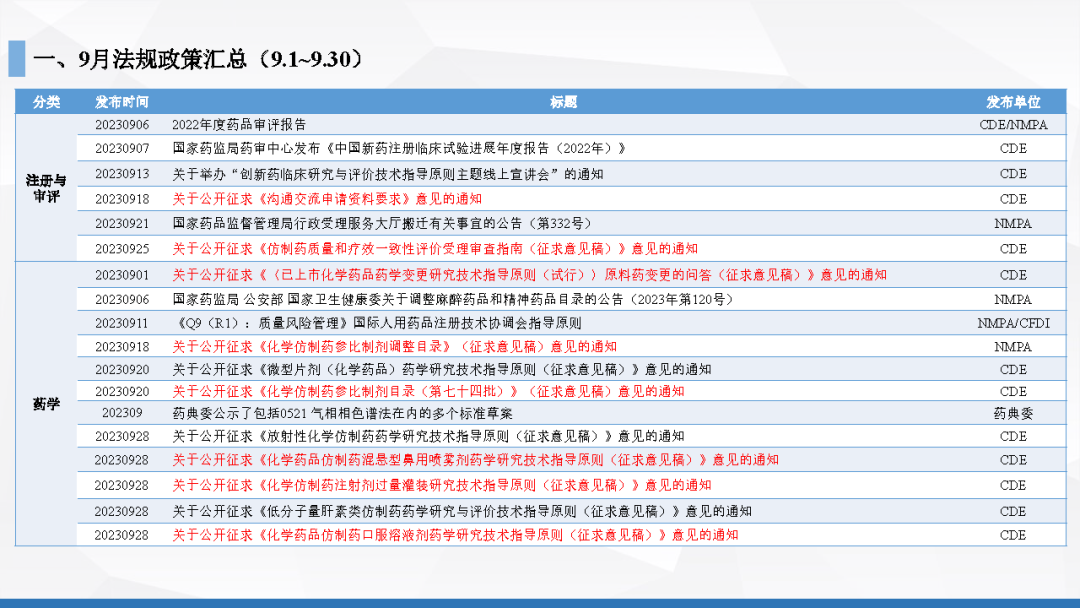Screen dimensions: 1080x608
Task: Open the 2022年度药品审评报告 title
Action: click(x=239, y=125)
